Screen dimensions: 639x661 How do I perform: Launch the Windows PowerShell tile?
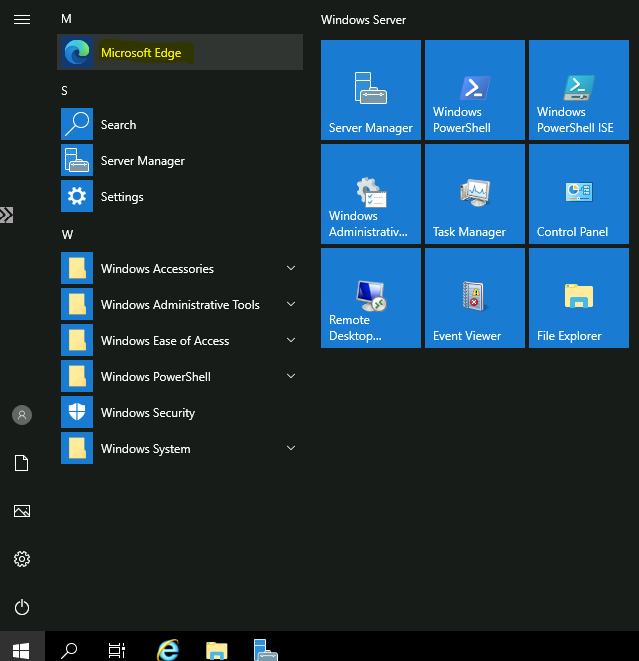tap(475, 90)
